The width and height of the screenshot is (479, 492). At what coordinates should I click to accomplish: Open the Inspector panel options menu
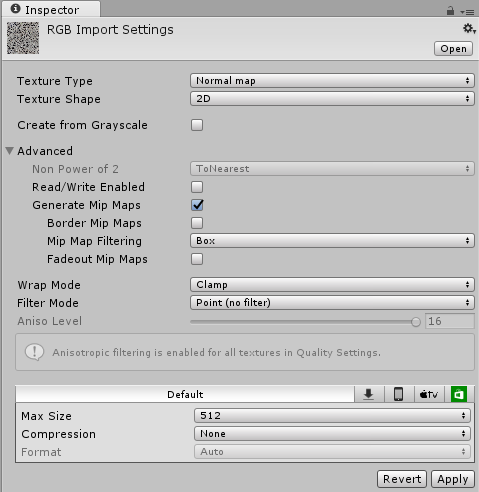pos(467,12)
